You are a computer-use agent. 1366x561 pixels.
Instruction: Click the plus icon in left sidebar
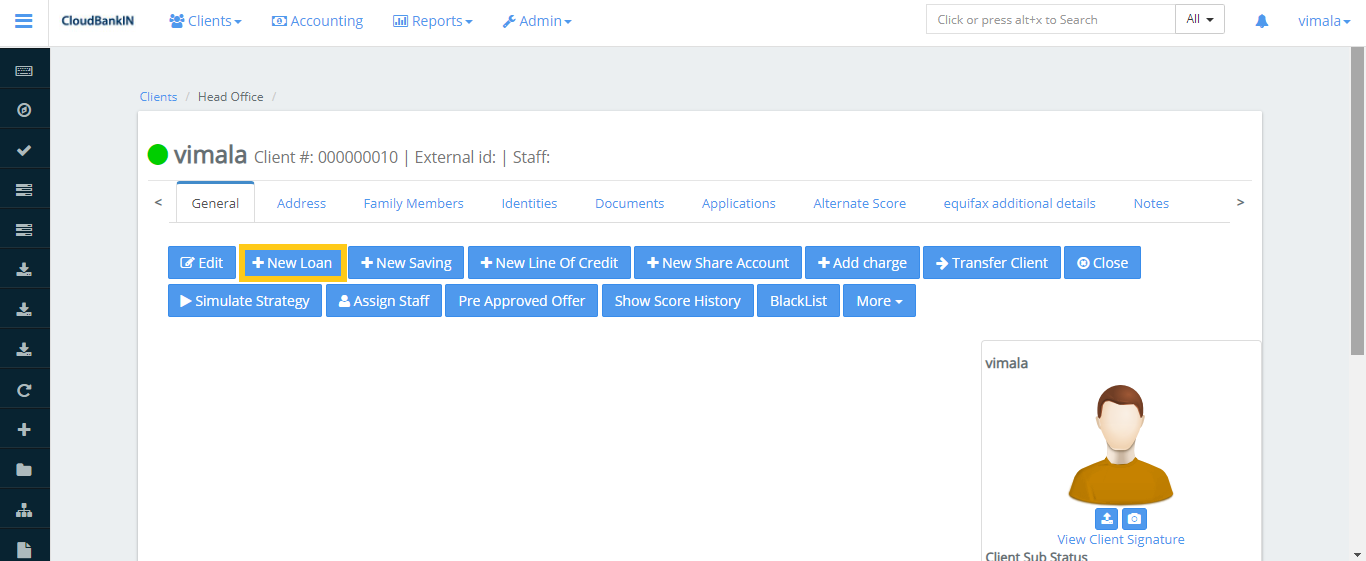pos(24,430)
